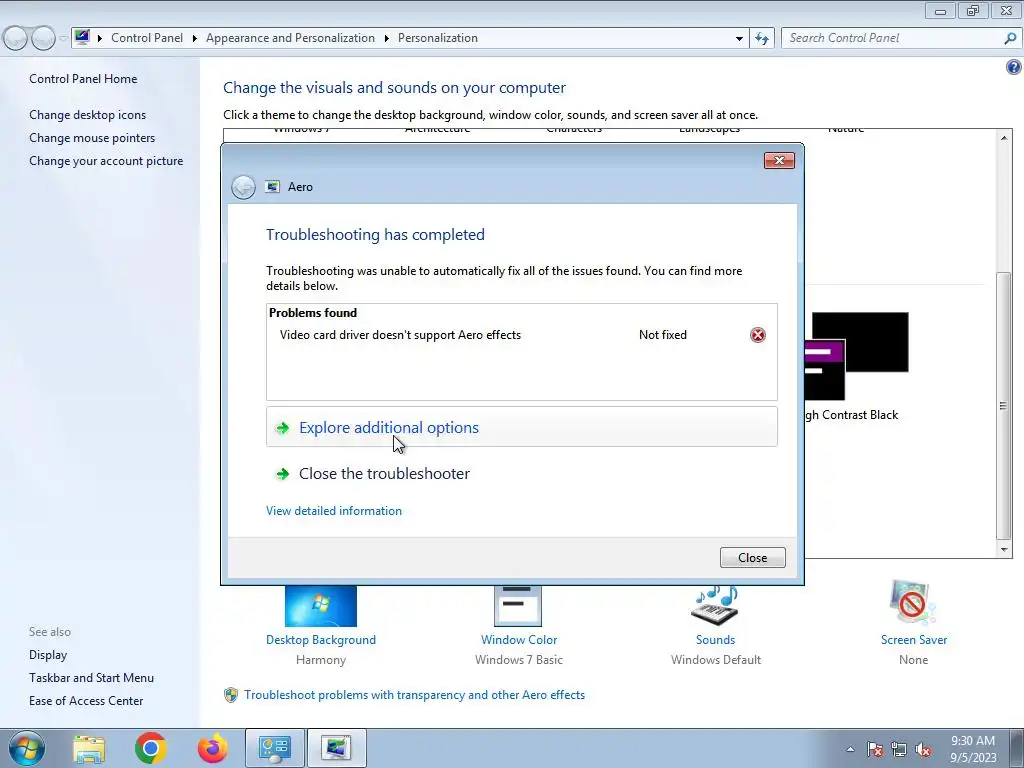The width and height of the screenshot is (1024, 768).
Task: Expand arrow after Control Panel breadcrumb
Action: coord(195,39)
